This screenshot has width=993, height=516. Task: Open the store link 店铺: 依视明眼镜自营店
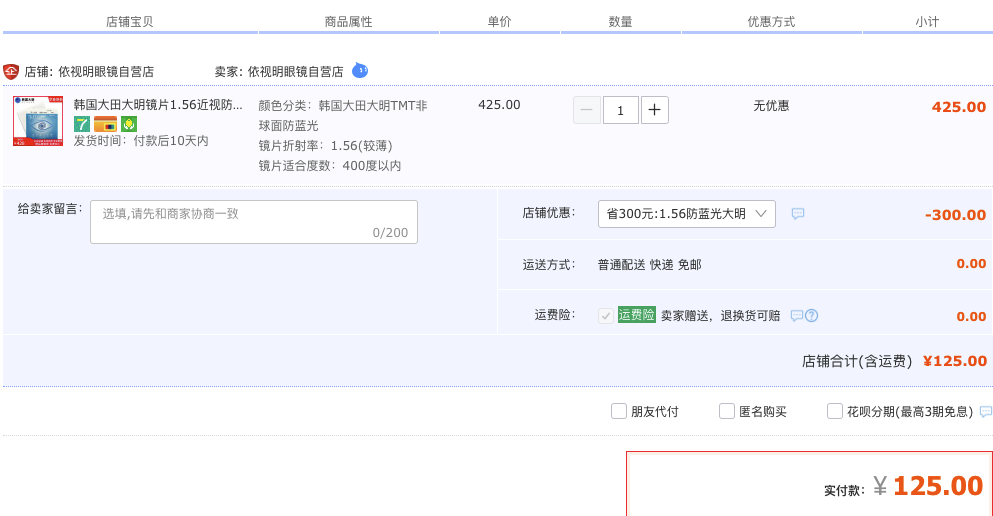click(89, 72)
